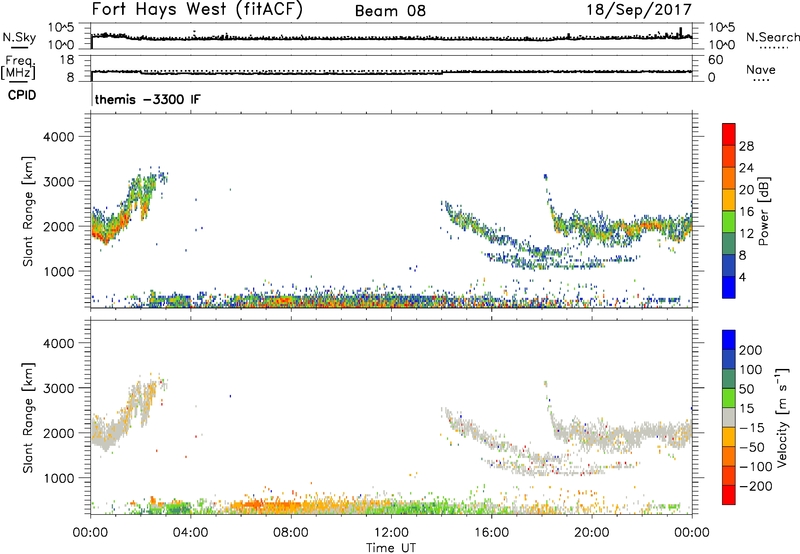Screen dimensions: 800x554
Task: Click the 'Beam 08' label
Action: (390, 11)
